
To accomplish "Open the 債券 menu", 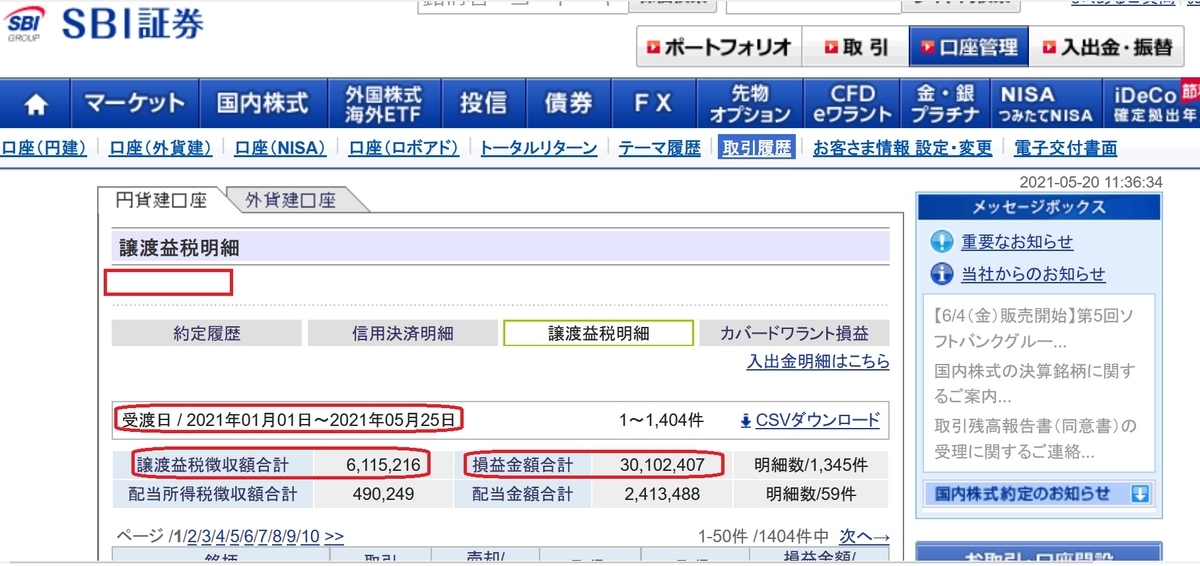I will coord(568,104).
